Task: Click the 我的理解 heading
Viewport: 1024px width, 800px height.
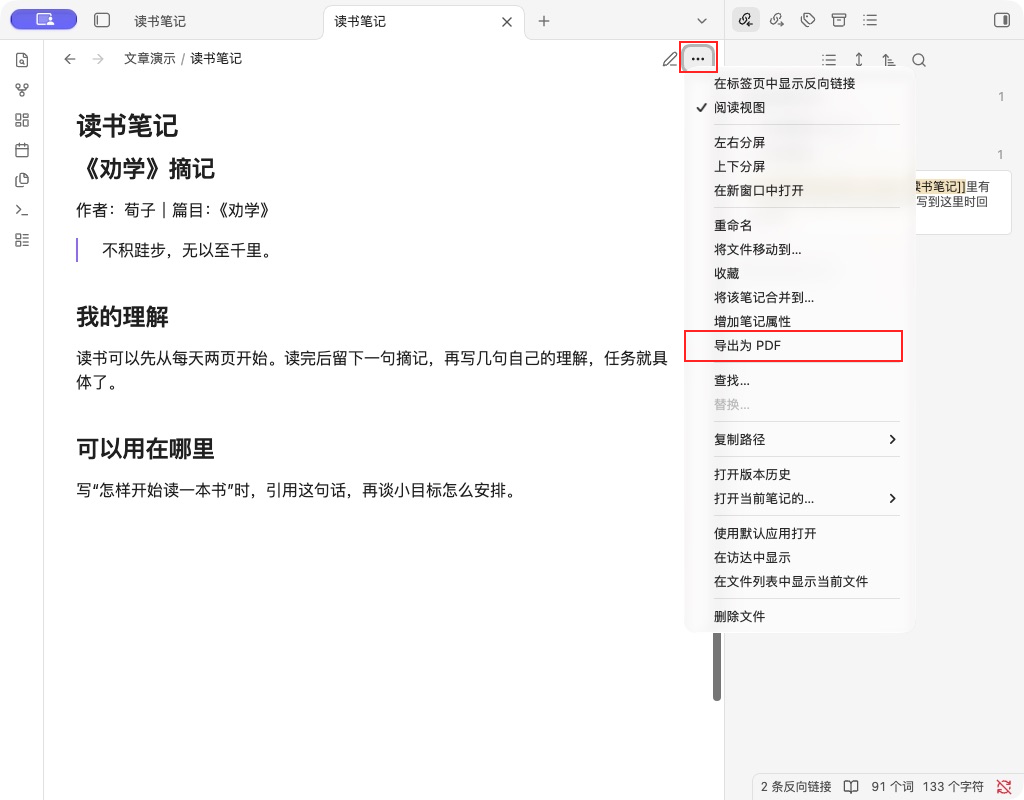Action: [123, 317]
